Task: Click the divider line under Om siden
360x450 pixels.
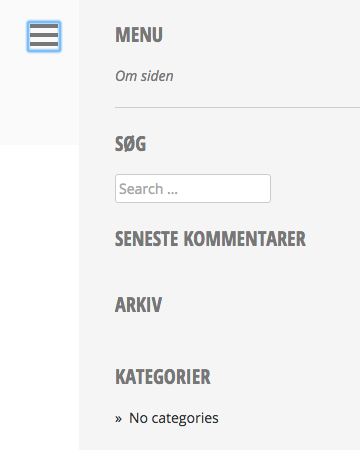Action: point(237,107)
